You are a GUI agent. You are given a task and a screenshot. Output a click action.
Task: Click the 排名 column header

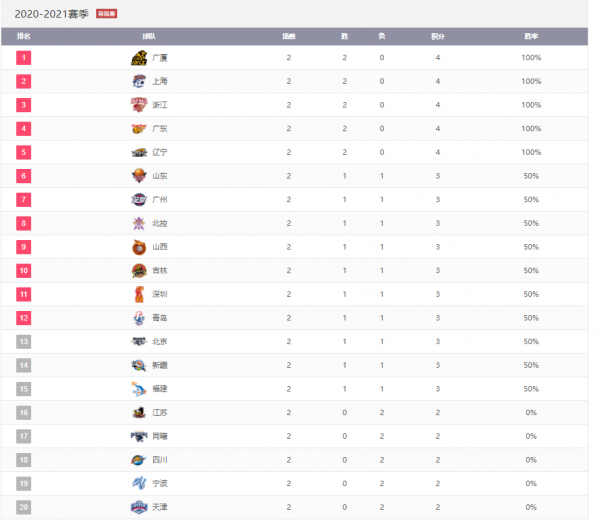(24, 35)
